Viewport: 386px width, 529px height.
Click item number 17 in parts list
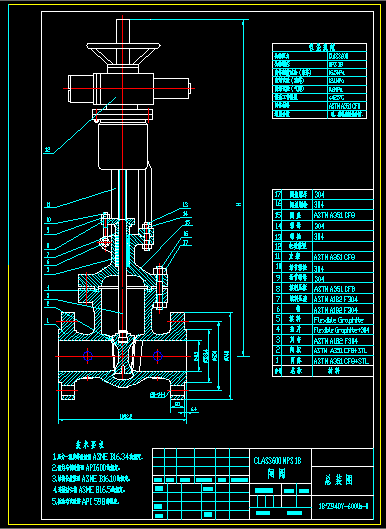coord(278,195)
